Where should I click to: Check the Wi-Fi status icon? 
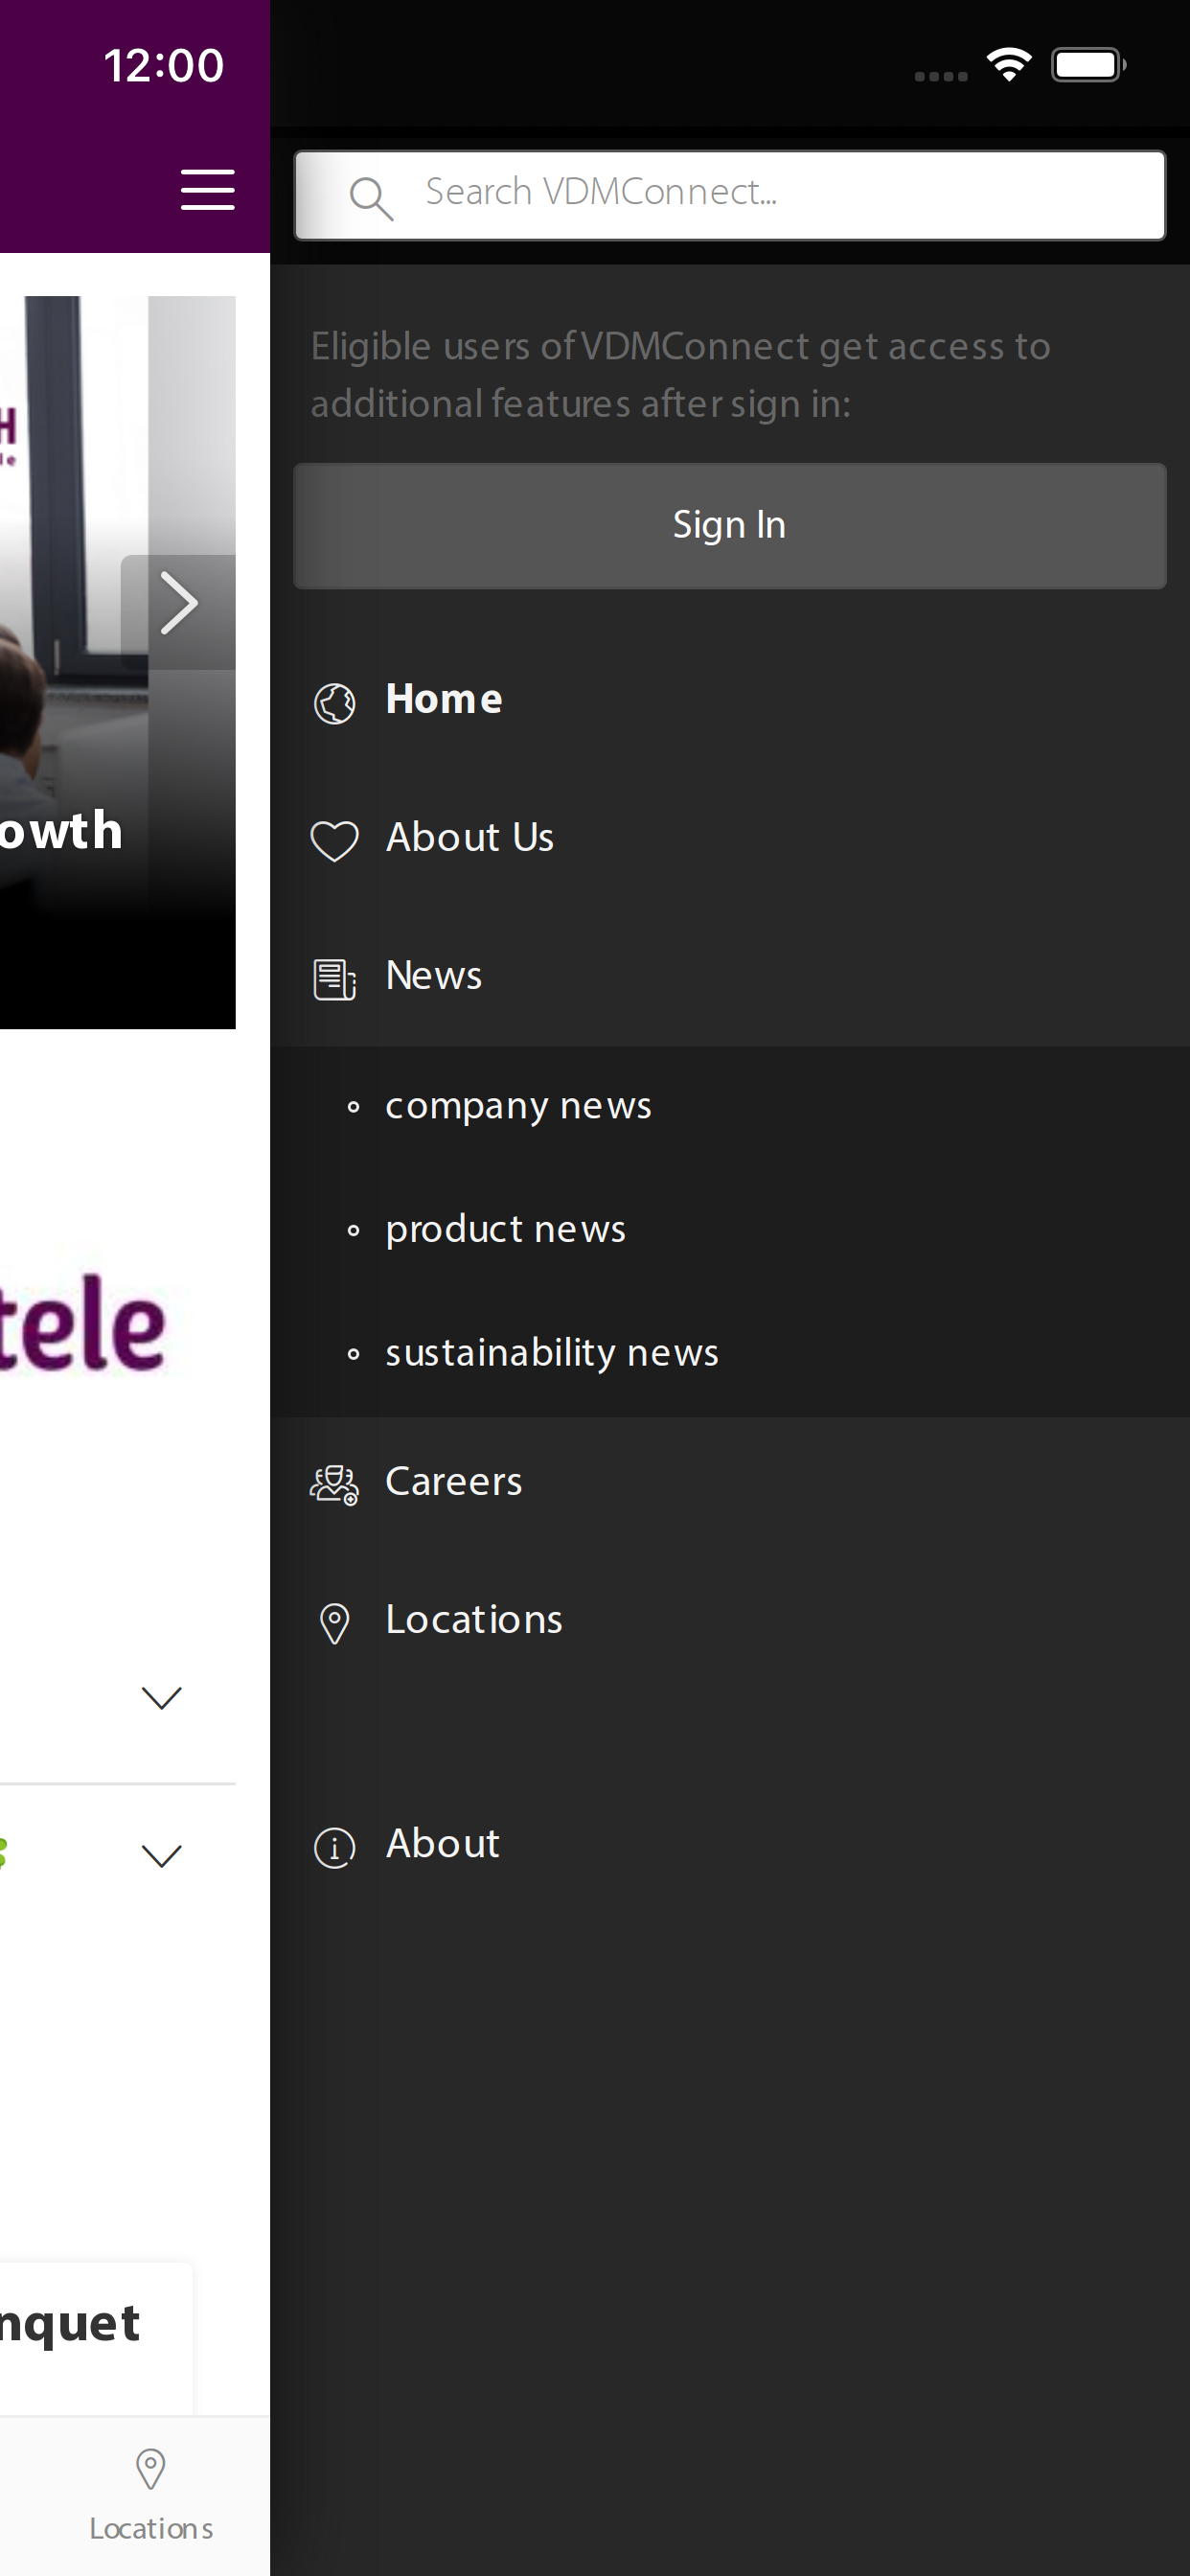(x=1009, y=65)
